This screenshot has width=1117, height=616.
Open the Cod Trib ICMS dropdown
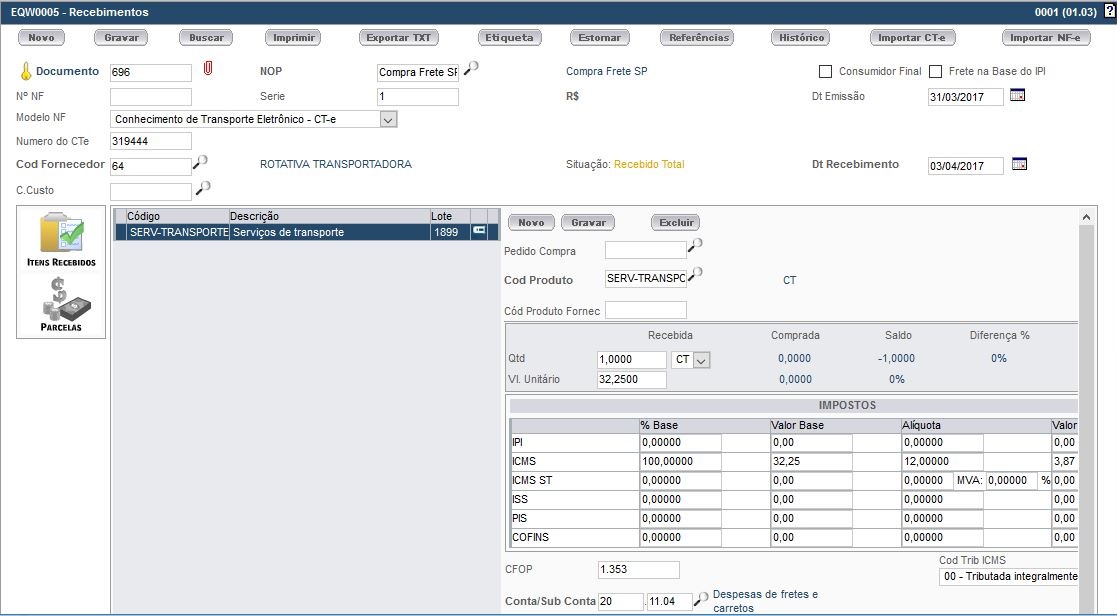pyautogui.click(x=1008, y=577)
